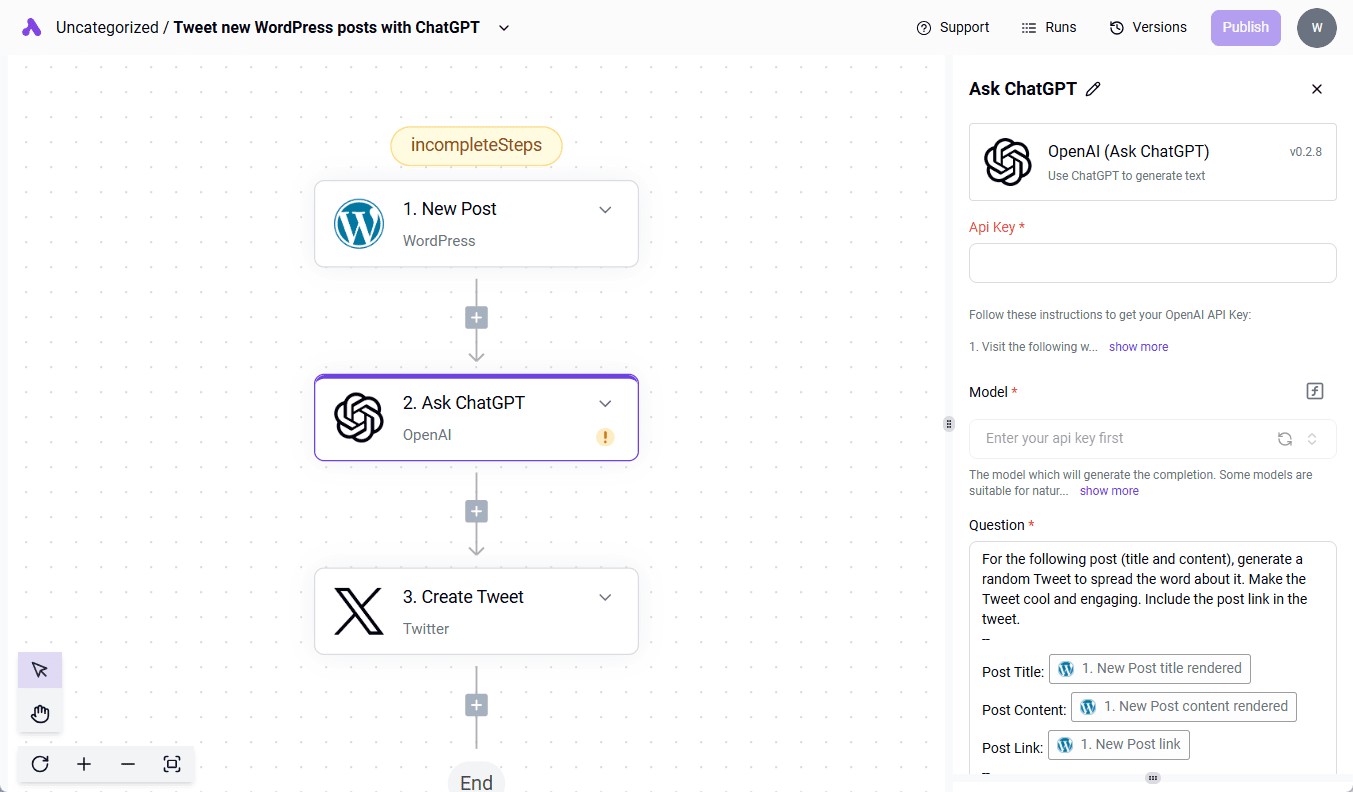The height and width of the screenshot is (792, 1353).
Task: Expand the Create Tweet step chevron
Action: tap(605, 598)
